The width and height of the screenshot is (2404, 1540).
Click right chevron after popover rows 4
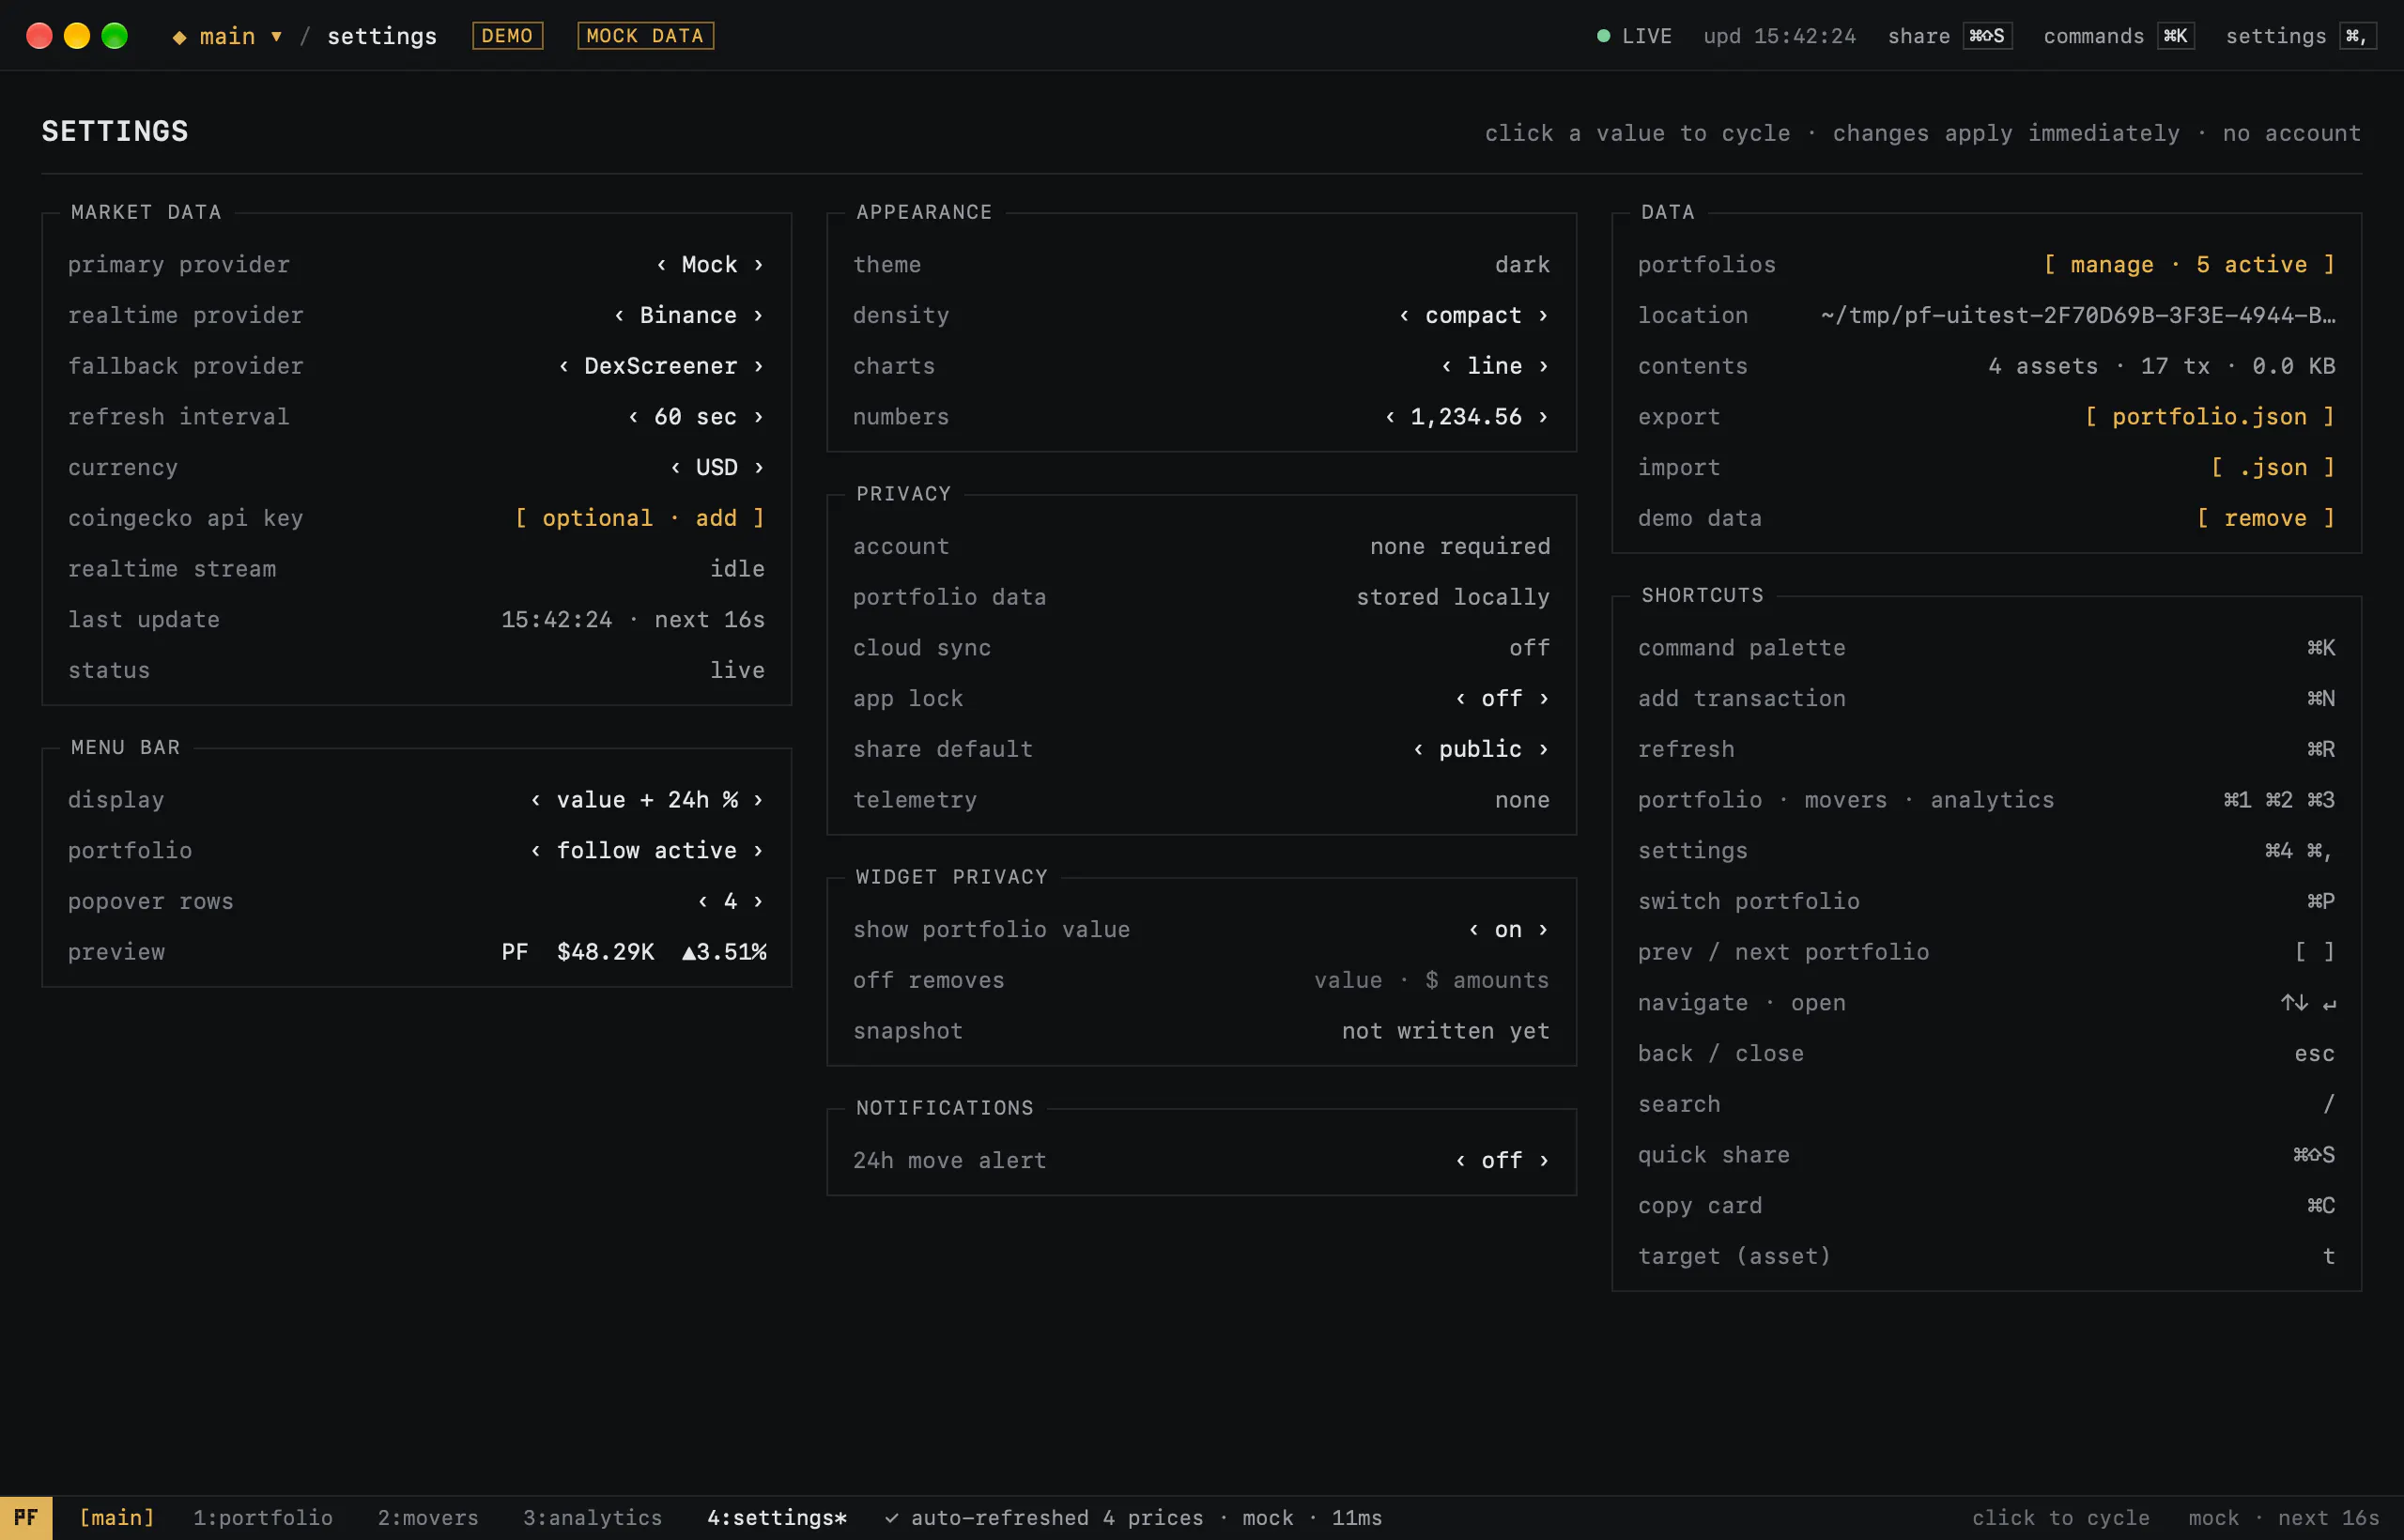pos(759,902)
